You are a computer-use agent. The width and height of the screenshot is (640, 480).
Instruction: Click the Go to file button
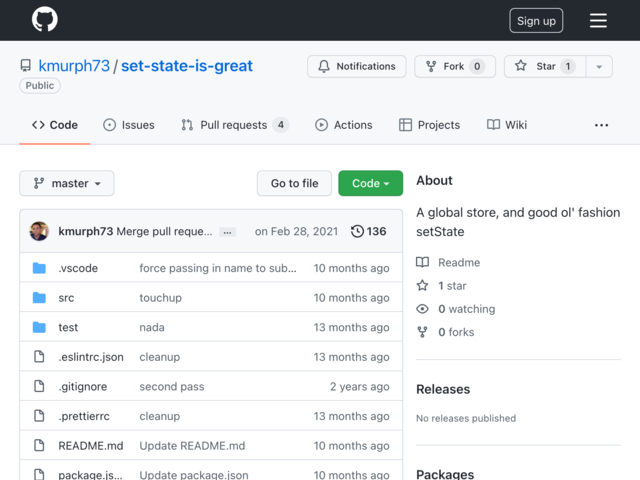[294, 183]
